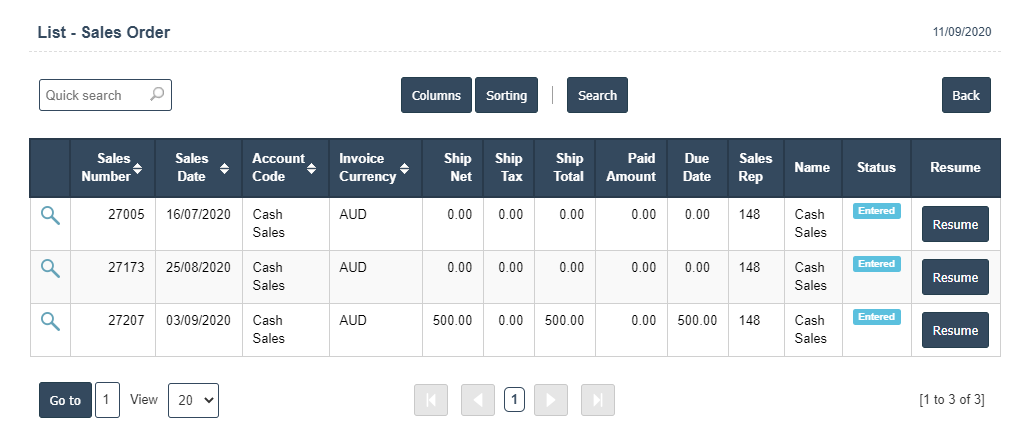Click the Back button

[966, 95]
